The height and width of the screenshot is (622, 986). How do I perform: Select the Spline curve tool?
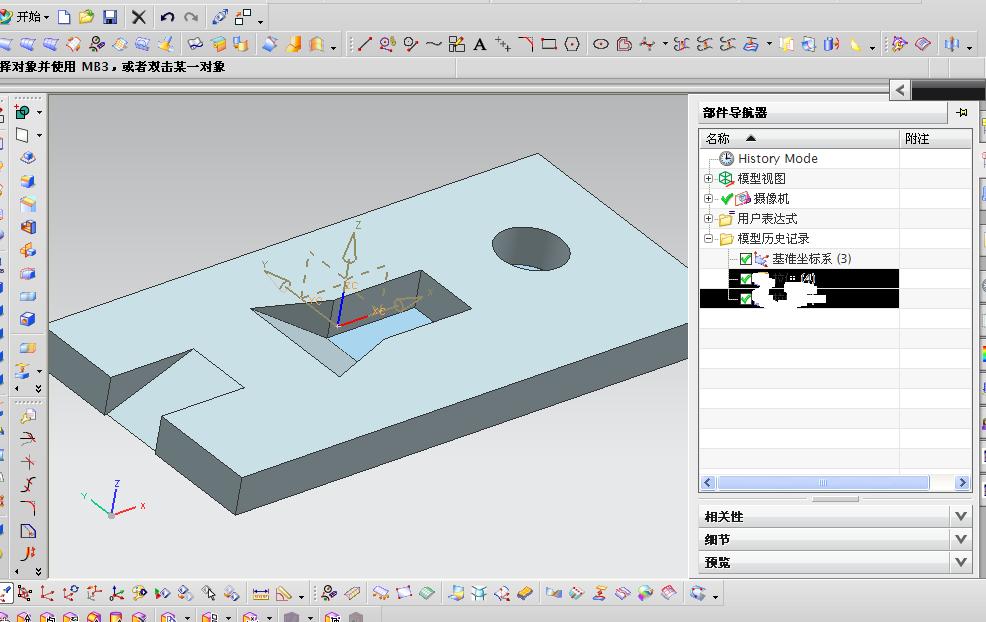pyautogui.click(x=433, y=44)
